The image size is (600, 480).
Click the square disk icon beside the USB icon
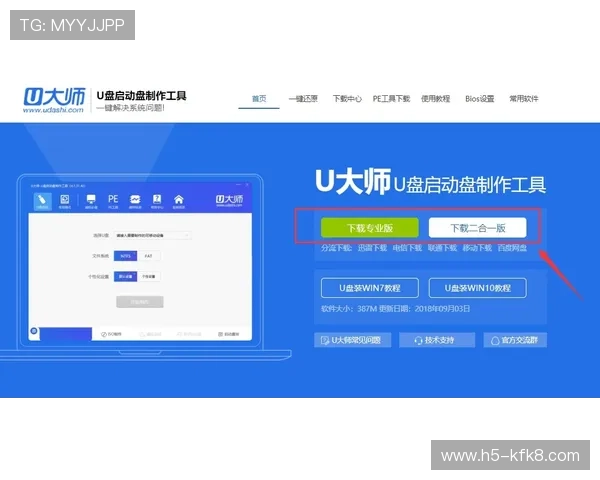[x=65, y=201]
